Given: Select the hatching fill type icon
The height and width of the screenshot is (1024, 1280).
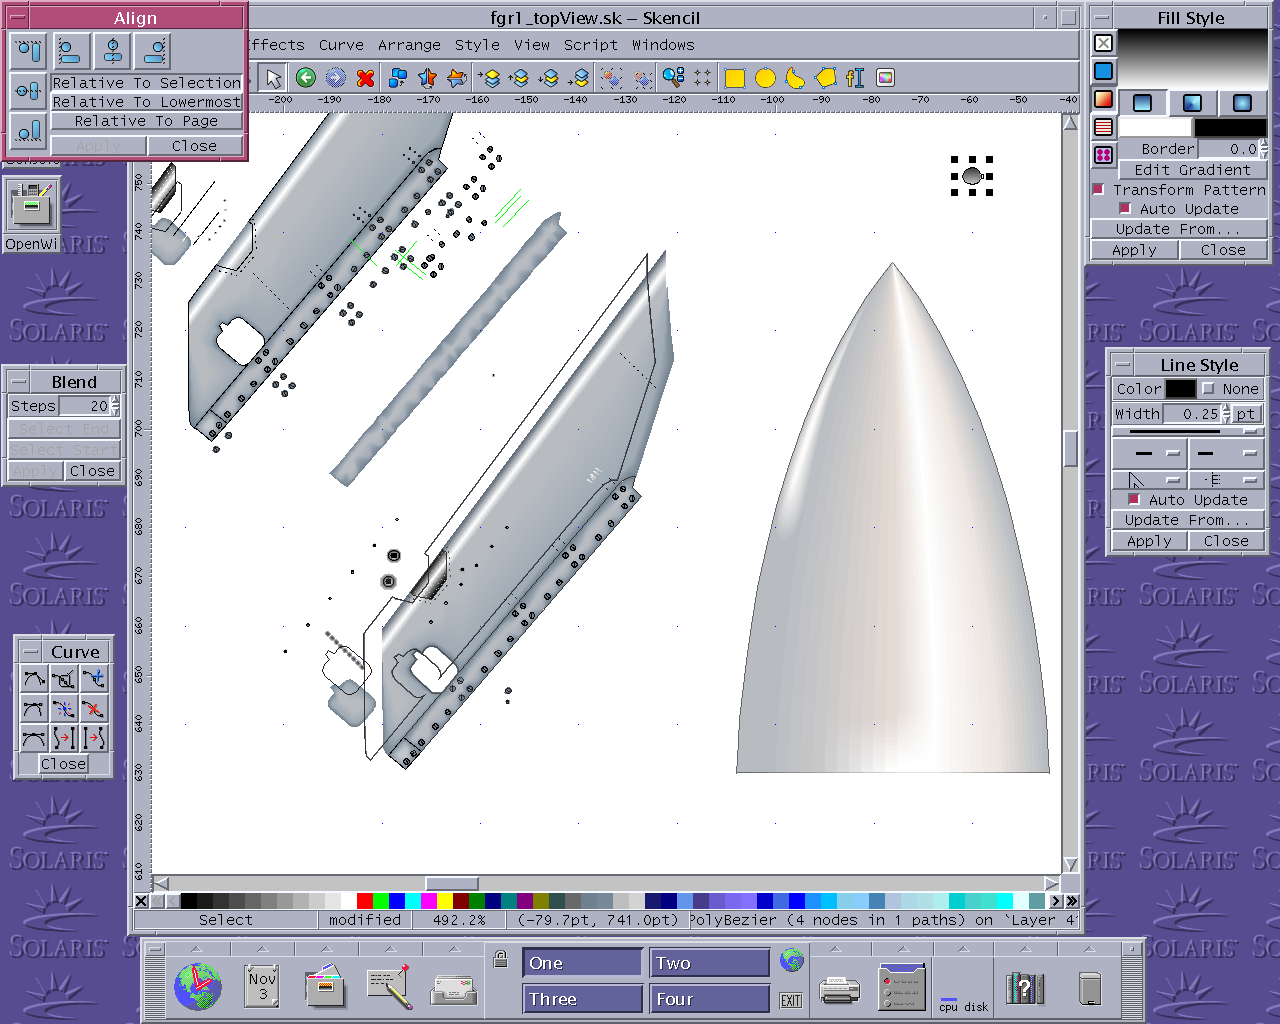Looking at the screenshot, I should pos(1103,127).
